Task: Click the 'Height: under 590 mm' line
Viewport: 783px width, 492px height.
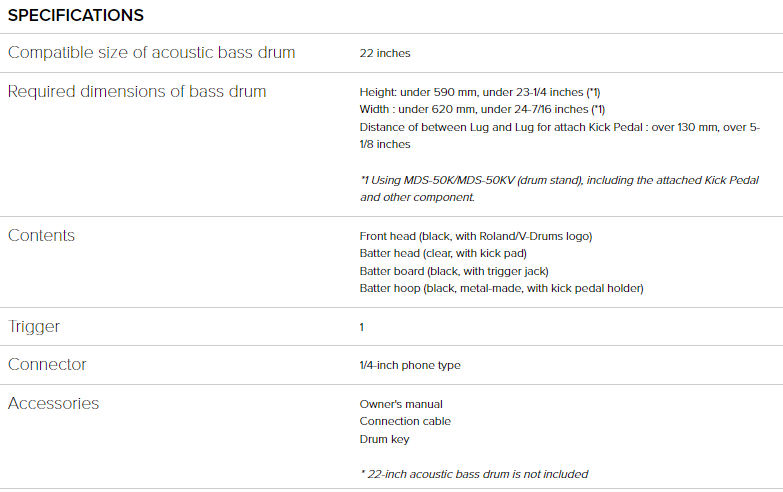Action: 479,92
